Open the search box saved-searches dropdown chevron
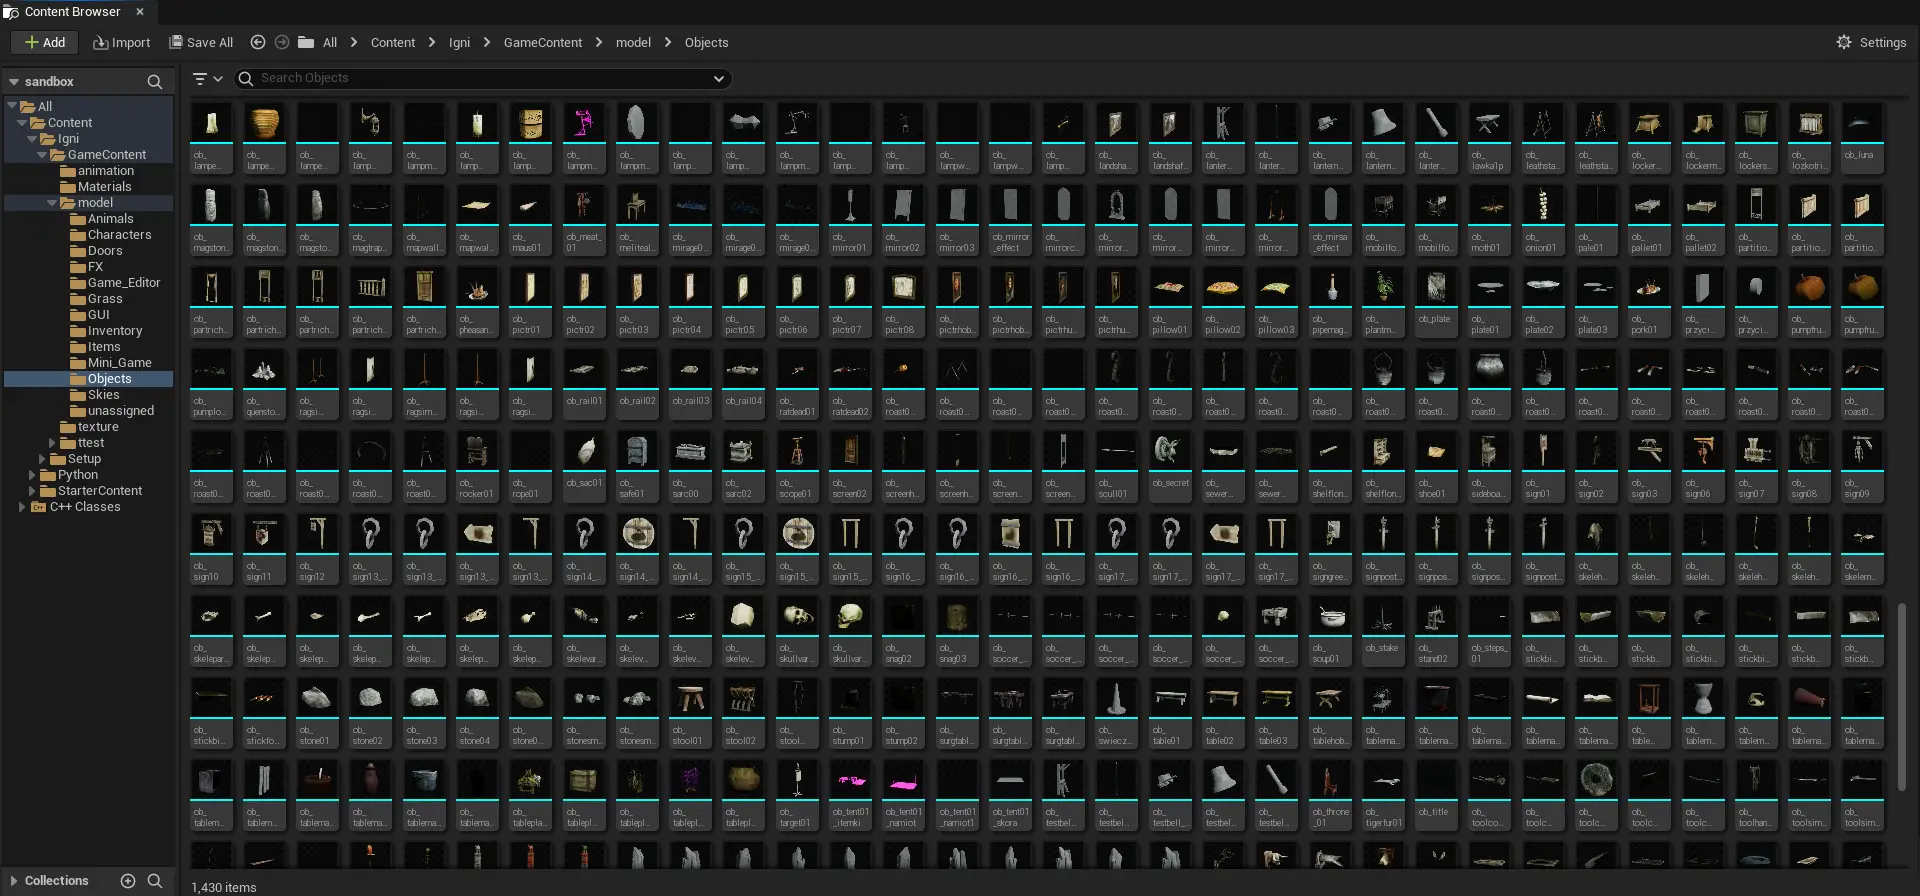 click(x=718, y=78)
